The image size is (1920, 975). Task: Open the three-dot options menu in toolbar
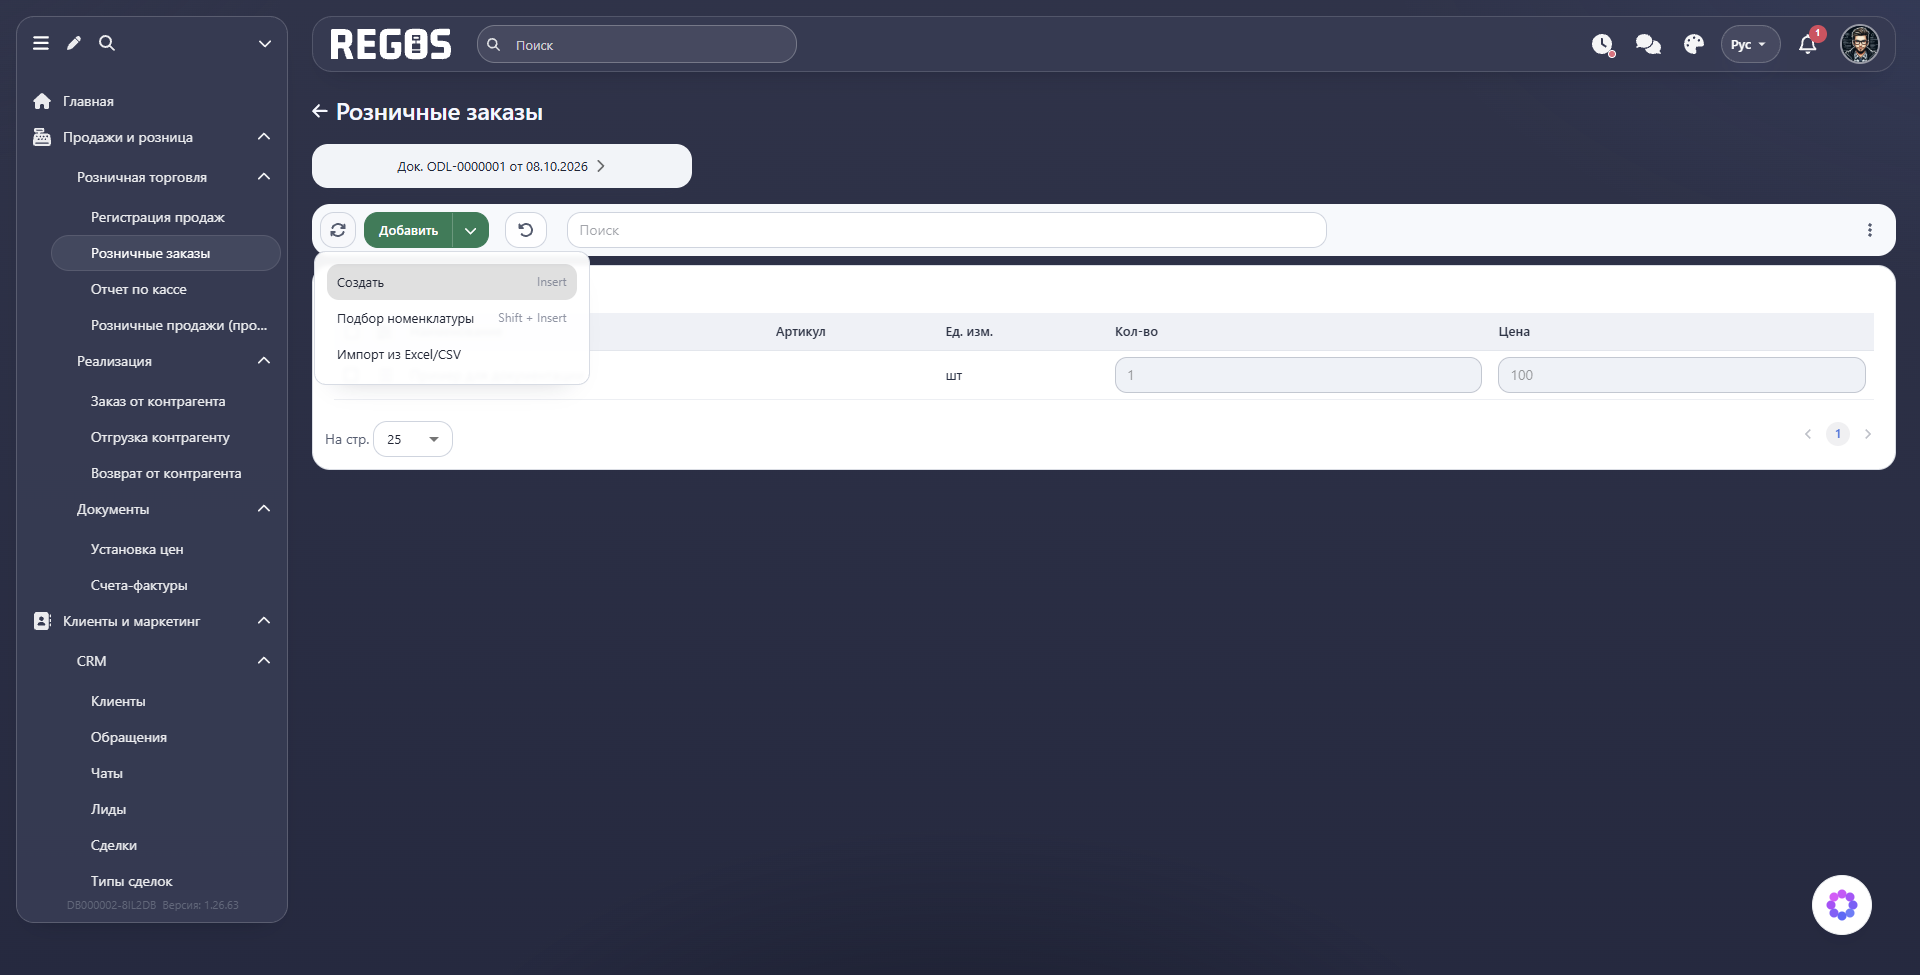[1870, 230]
